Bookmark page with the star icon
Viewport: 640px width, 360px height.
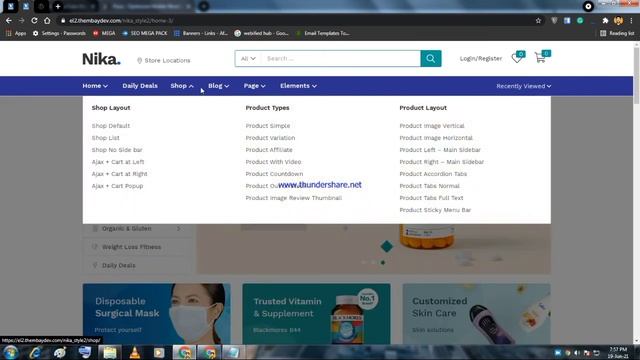[538, 20]
